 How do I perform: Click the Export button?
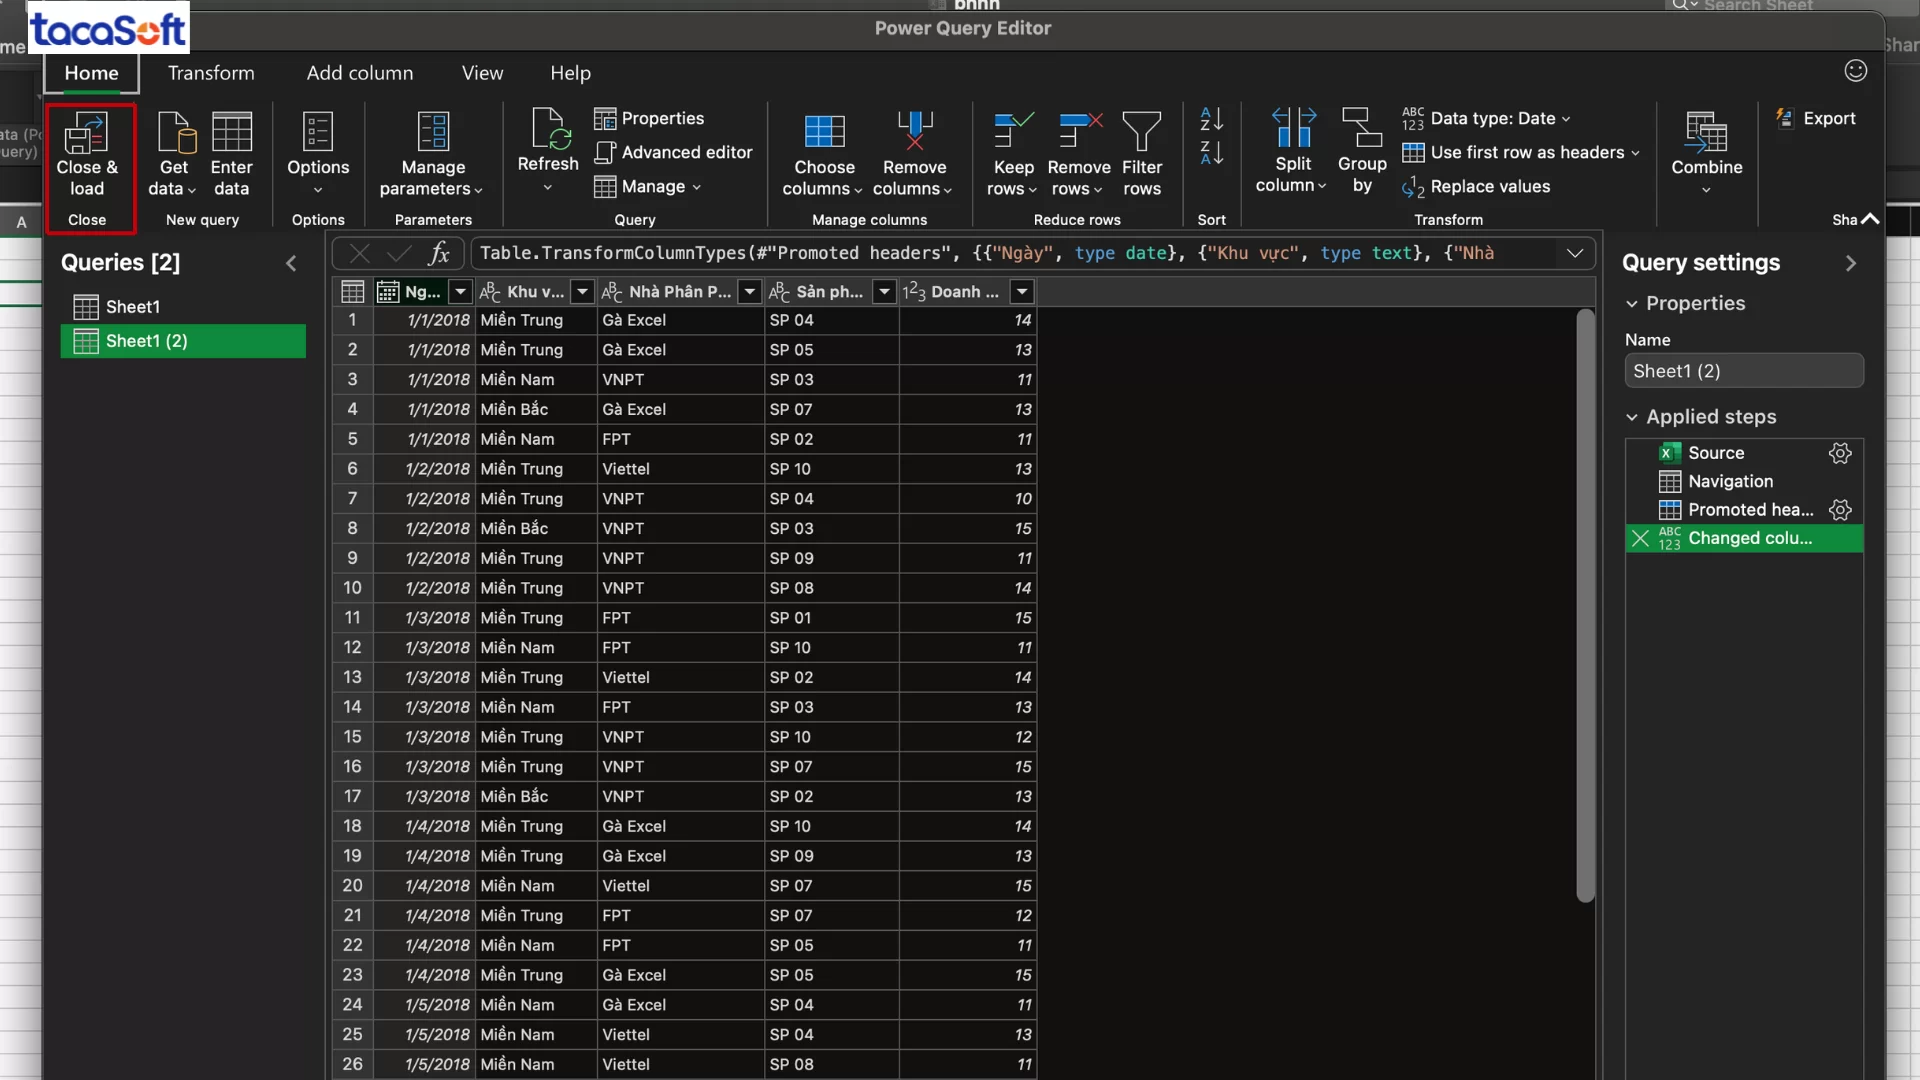[x=1816, y=118]
